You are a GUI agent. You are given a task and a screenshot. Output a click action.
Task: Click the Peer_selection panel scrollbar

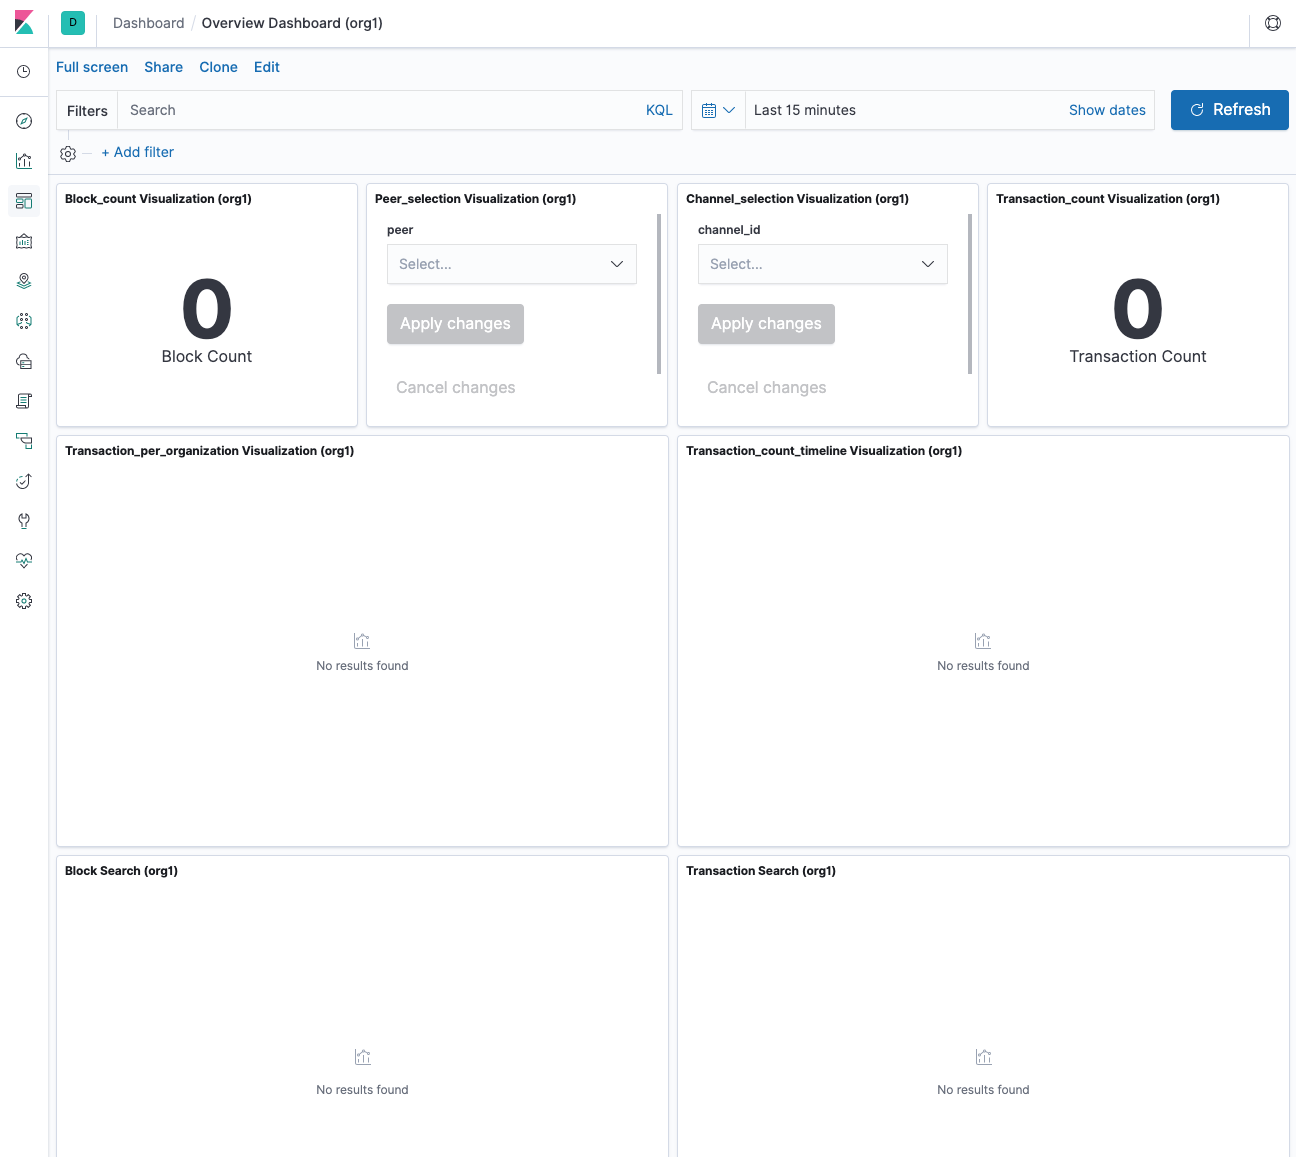[659, 294]
